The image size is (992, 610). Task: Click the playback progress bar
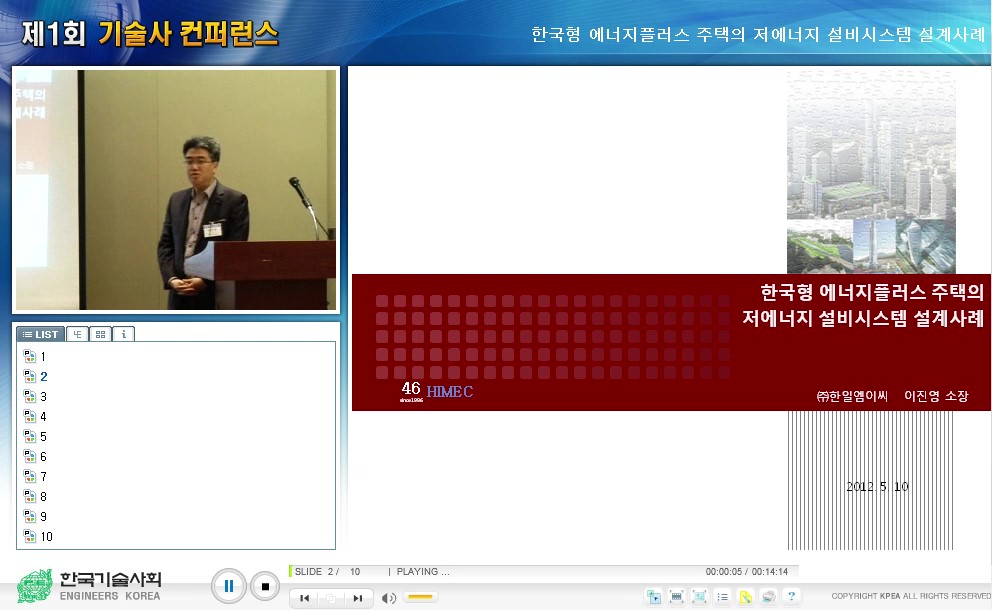pyautogui.click(x=540, y=565)
